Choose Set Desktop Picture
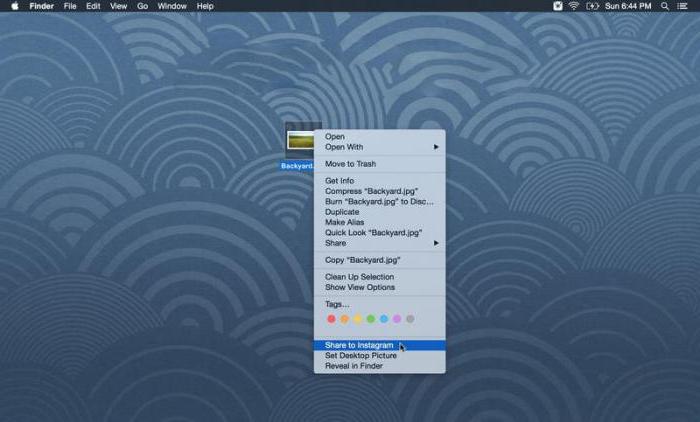This screenshot has height=422, width=700. pyautogui.click(x=379, y=355)
